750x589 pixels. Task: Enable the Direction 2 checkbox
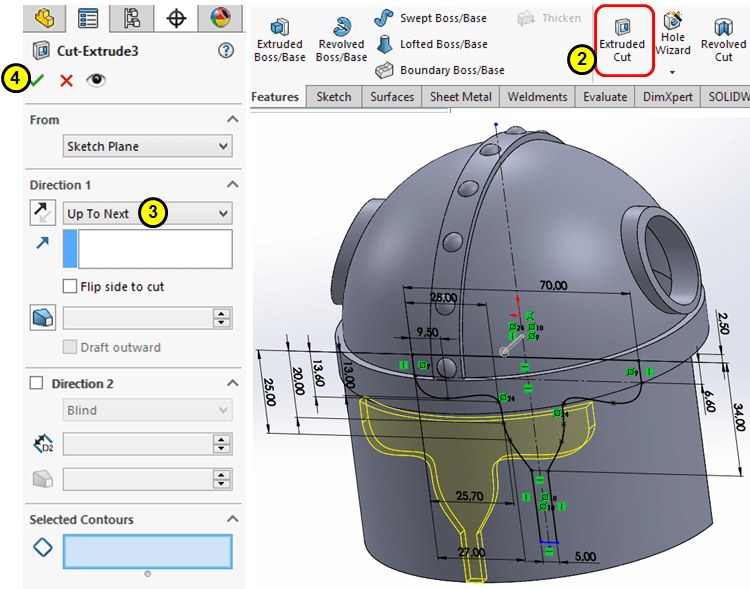click(37, 384)
